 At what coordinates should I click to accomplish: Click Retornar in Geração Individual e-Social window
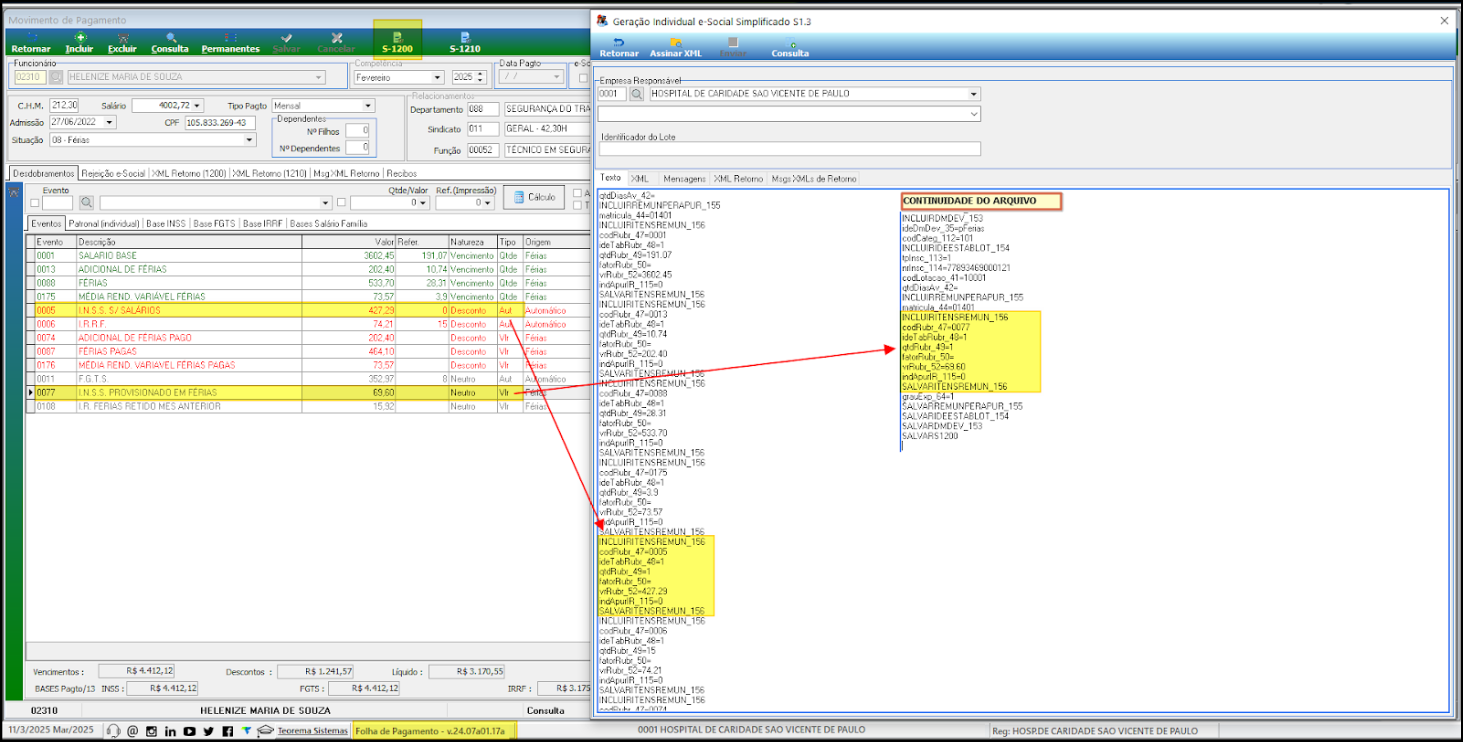pyautogui.click(x=619, y=48)
